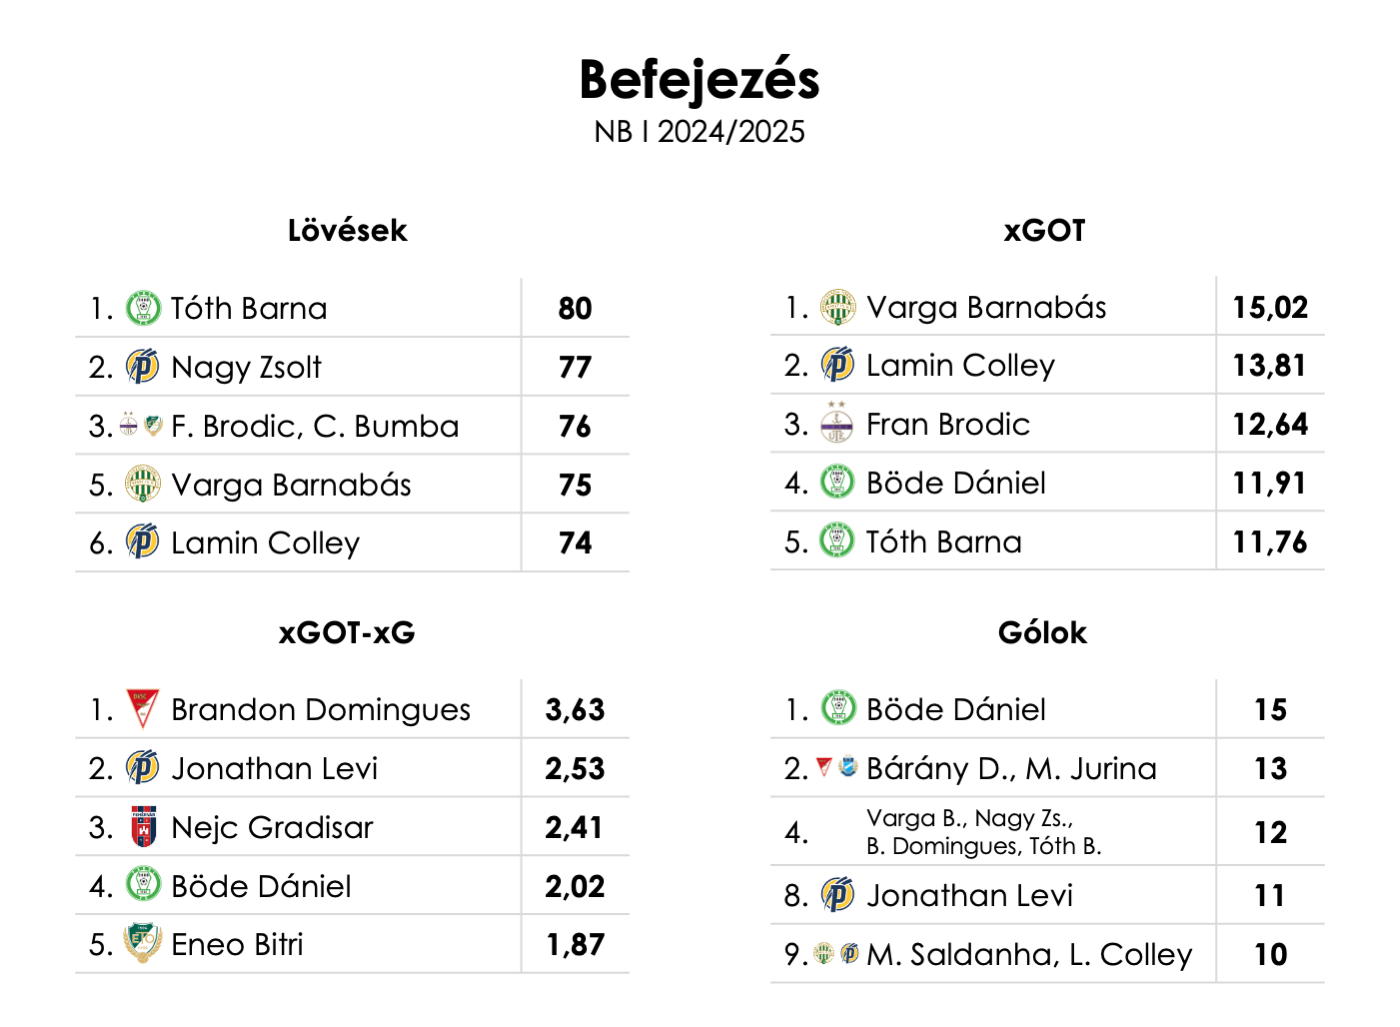Image resolution: width=1400 pixels, height=1027 pixels.
Task: Click the crest beside Lamin Colley in xGOT table
Action: tap(838, 365)
